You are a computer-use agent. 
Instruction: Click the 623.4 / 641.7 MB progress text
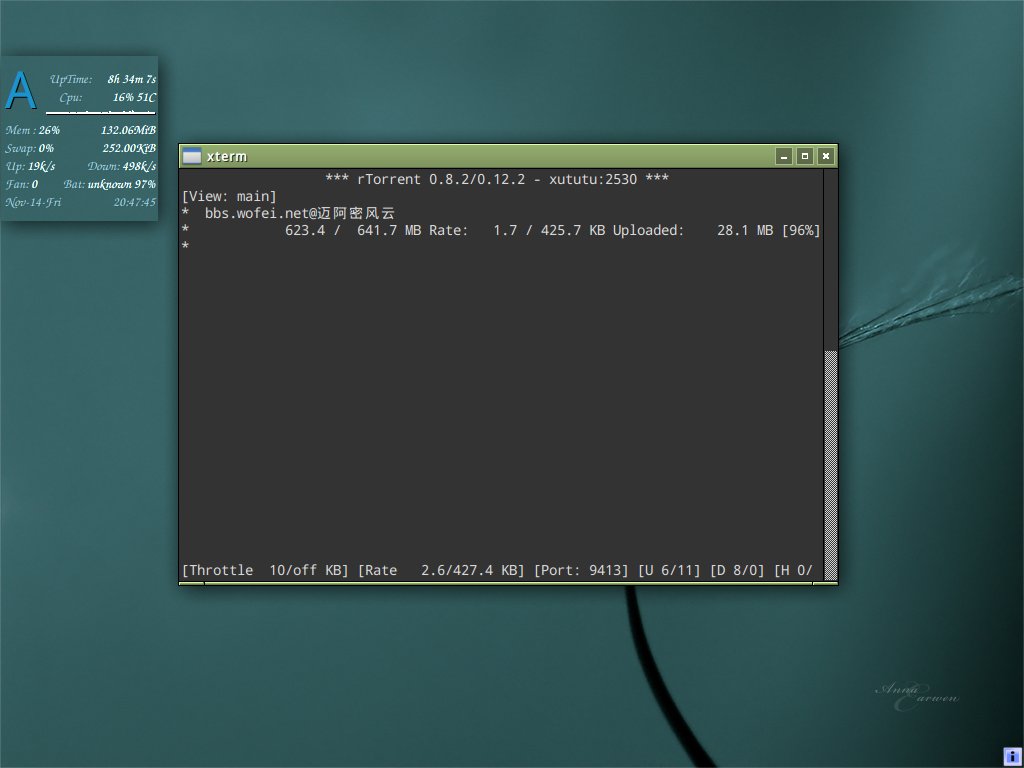353,230
